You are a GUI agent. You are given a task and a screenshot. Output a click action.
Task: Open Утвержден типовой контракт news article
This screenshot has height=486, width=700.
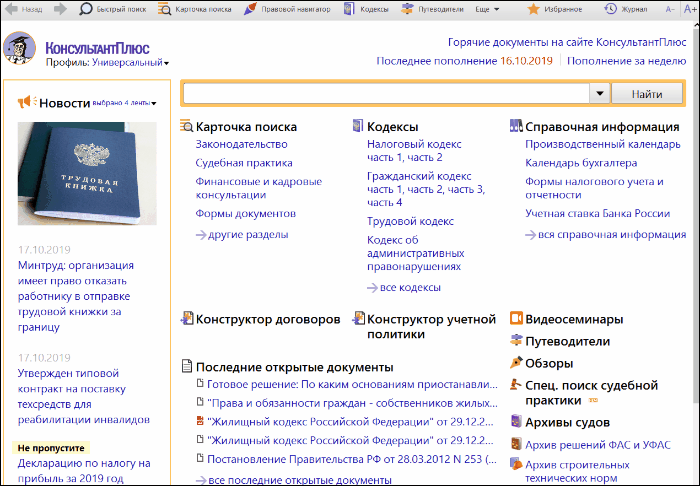pyautogui.click(x=83, y=396)
